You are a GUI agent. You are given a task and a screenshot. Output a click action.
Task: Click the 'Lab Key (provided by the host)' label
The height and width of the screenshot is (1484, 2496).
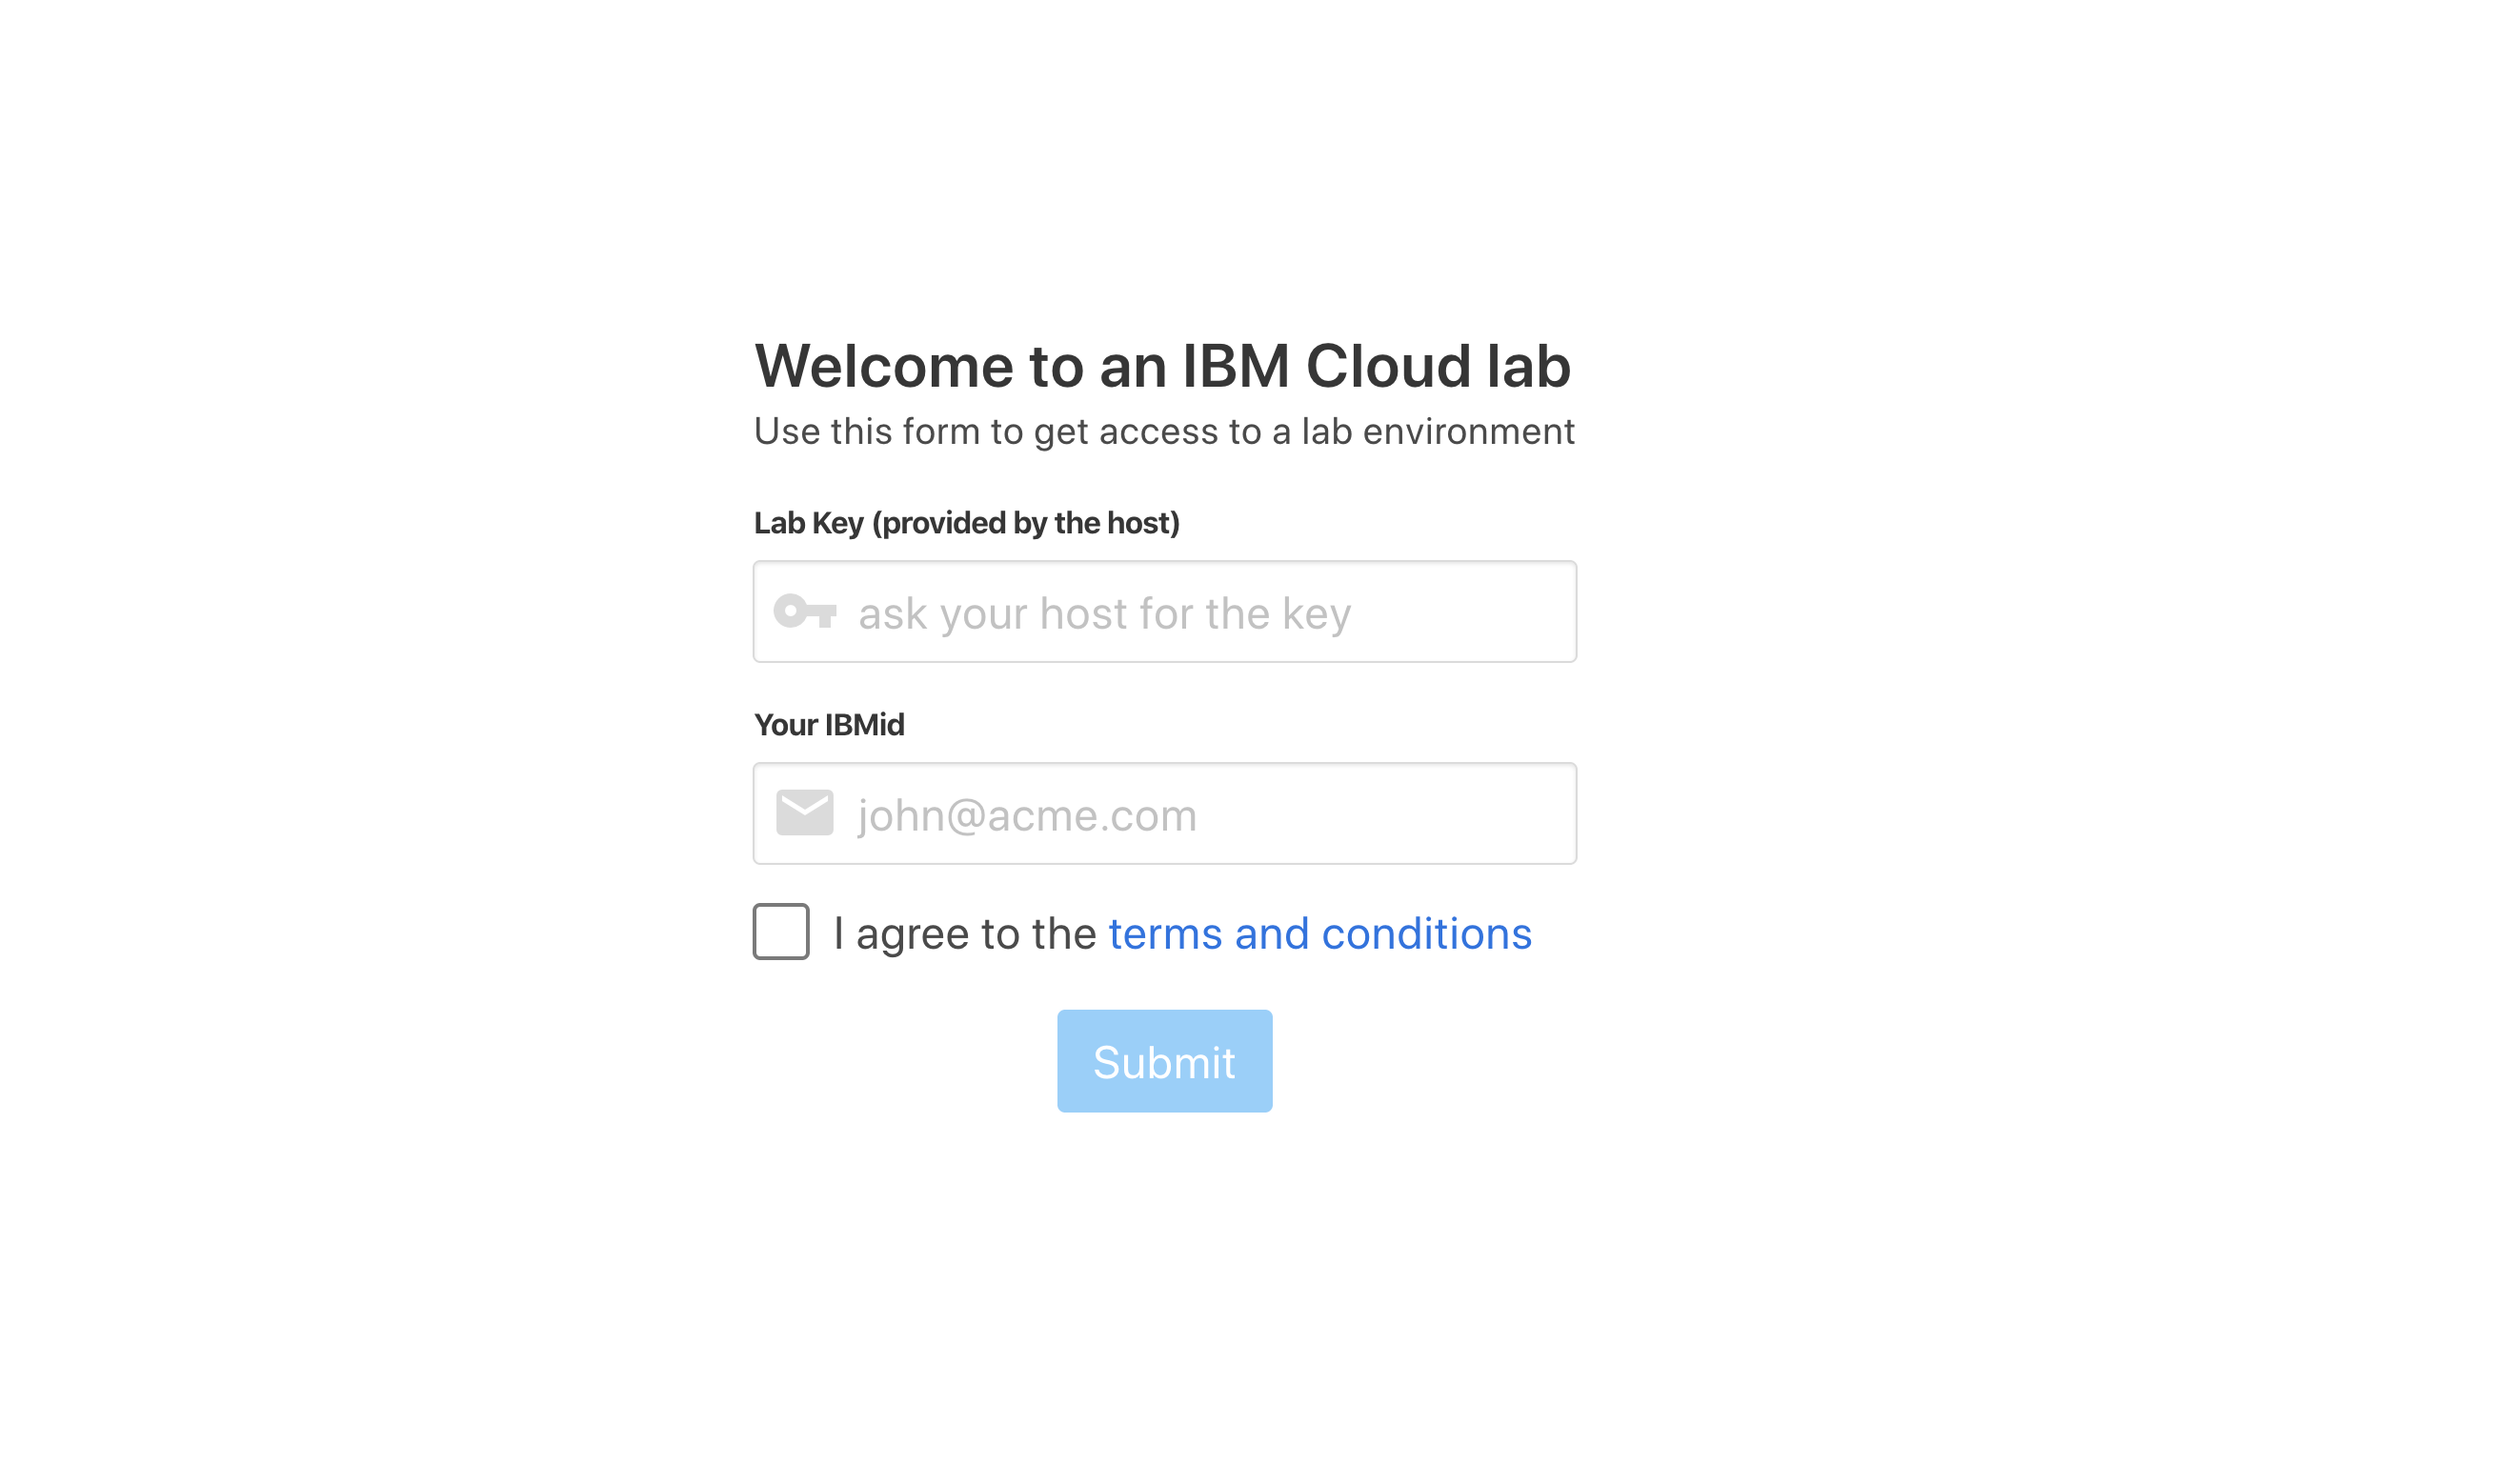coord(966,523)
